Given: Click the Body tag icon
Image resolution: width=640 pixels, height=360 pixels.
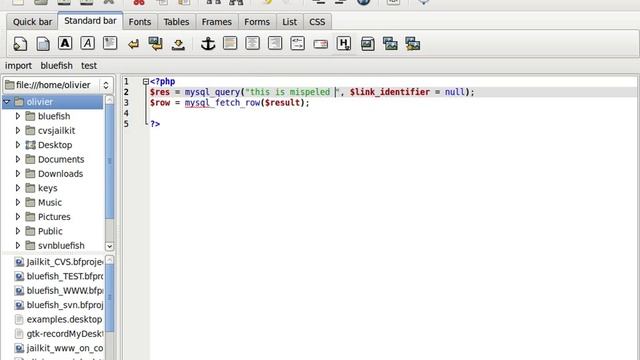Looking at the screenshot, I should pos(43,44).
